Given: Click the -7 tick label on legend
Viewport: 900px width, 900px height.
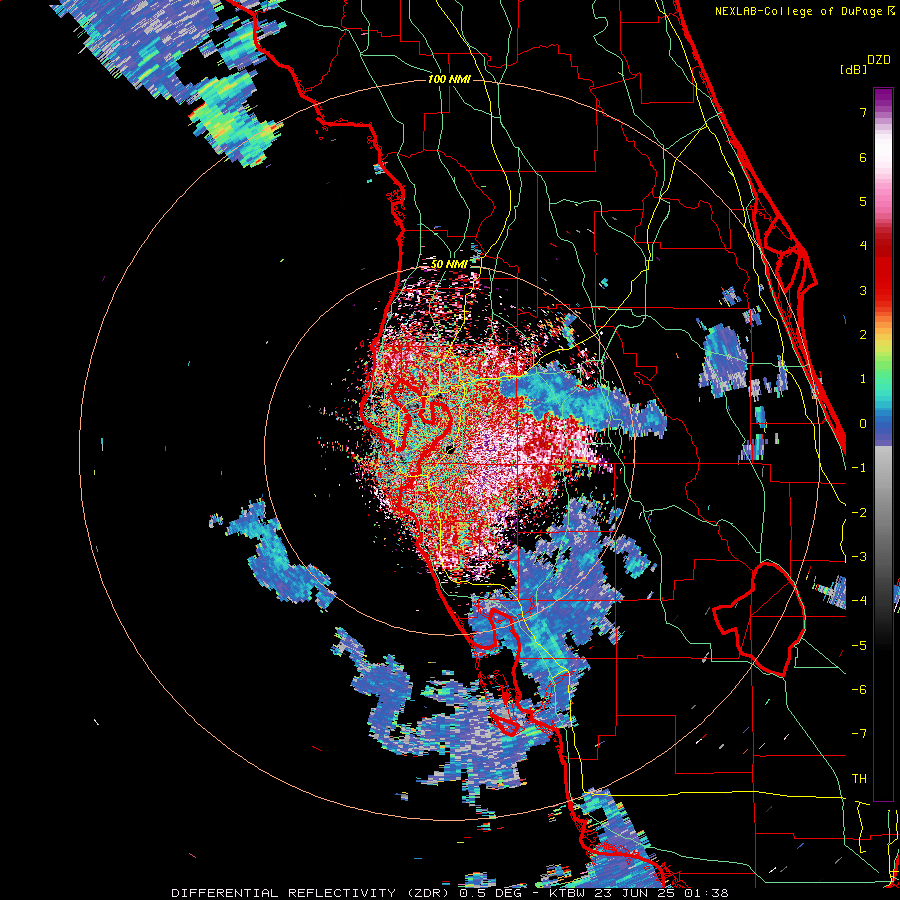Looking at the screenshot, I should (x=859, y=734).
